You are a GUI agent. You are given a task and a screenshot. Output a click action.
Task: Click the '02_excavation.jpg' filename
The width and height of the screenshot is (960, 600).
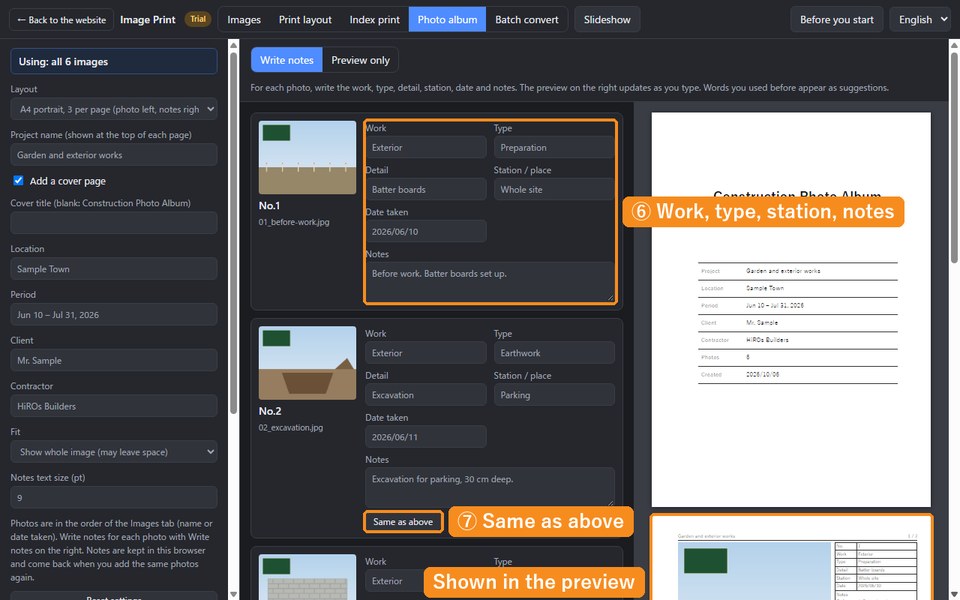coord(291,427)
